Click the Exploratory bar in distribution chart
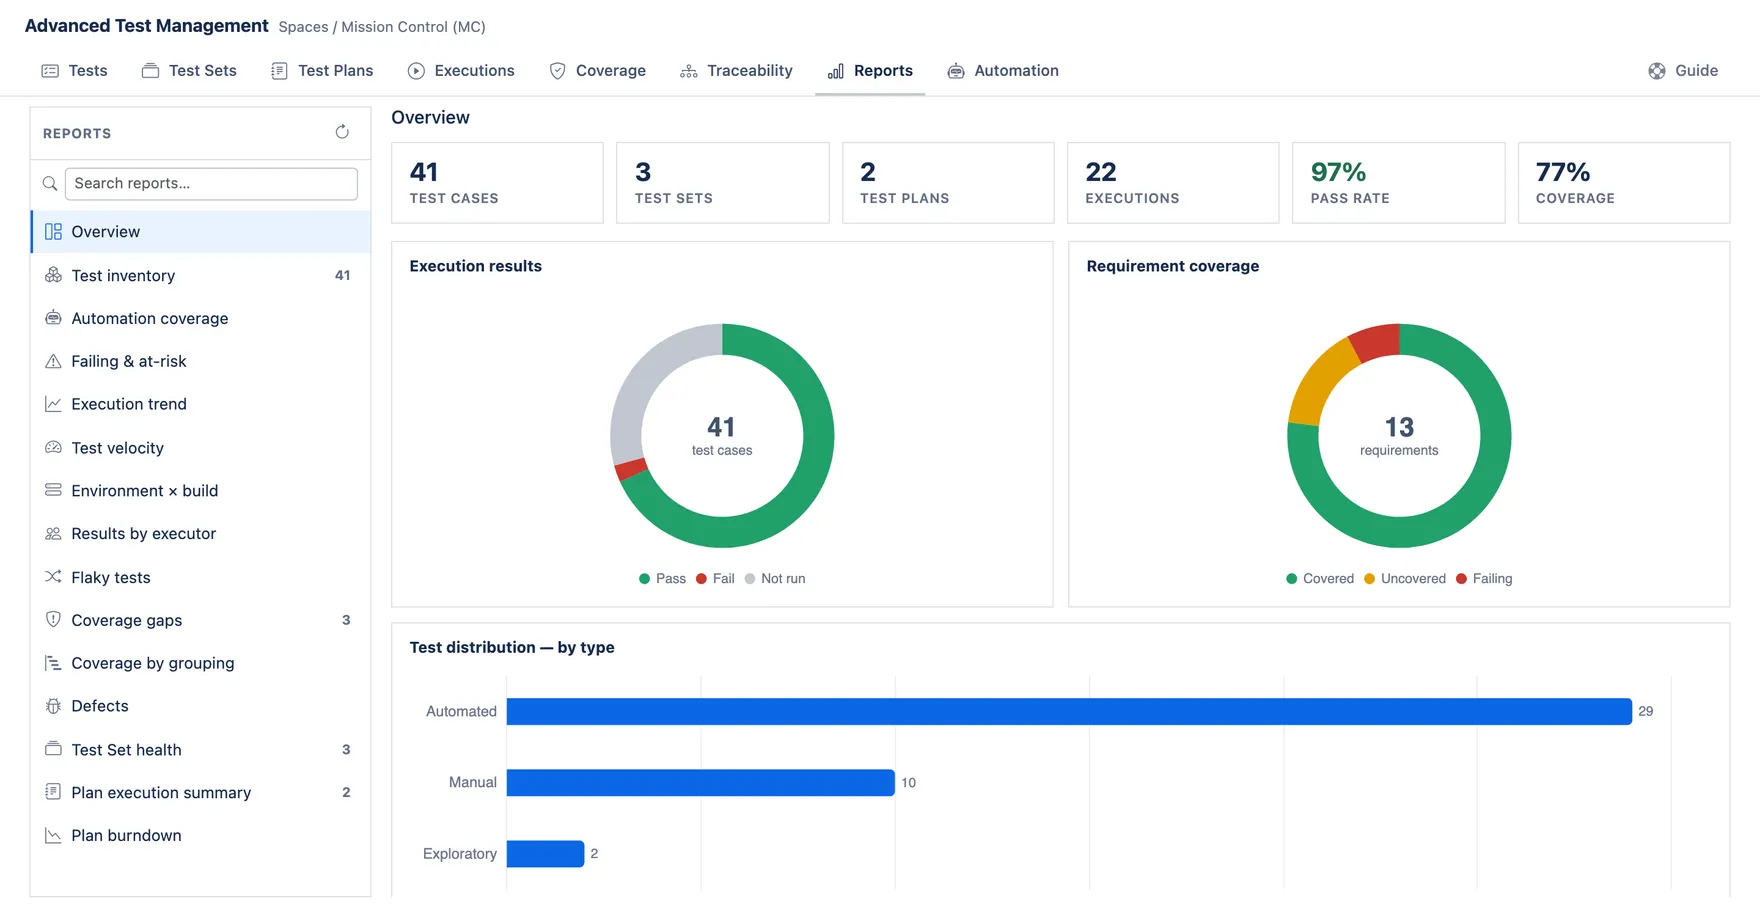Screen dimensions: 1760x912 [545, 854]
